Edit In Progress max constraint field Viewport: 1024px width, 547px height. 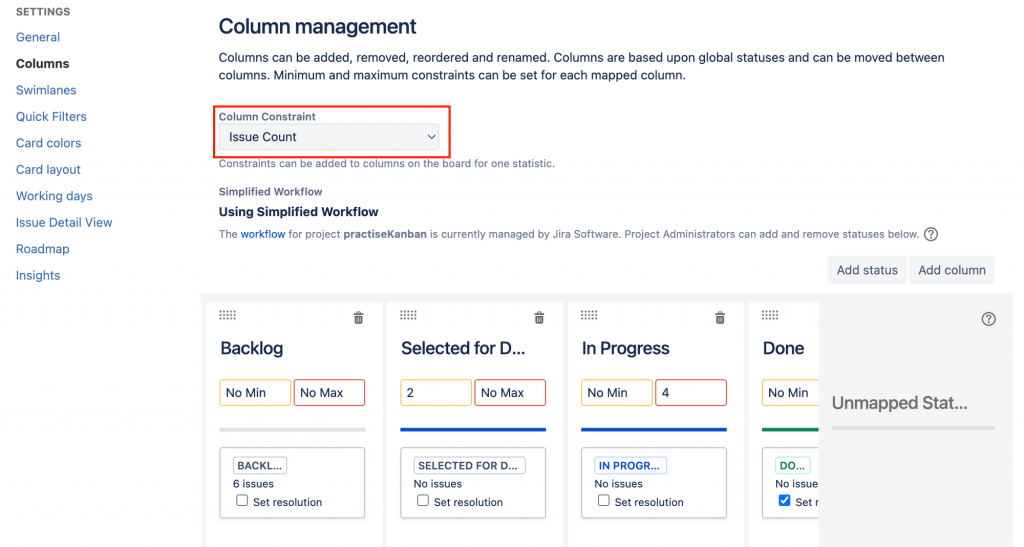pyautogui.click(x=691, y=393)
